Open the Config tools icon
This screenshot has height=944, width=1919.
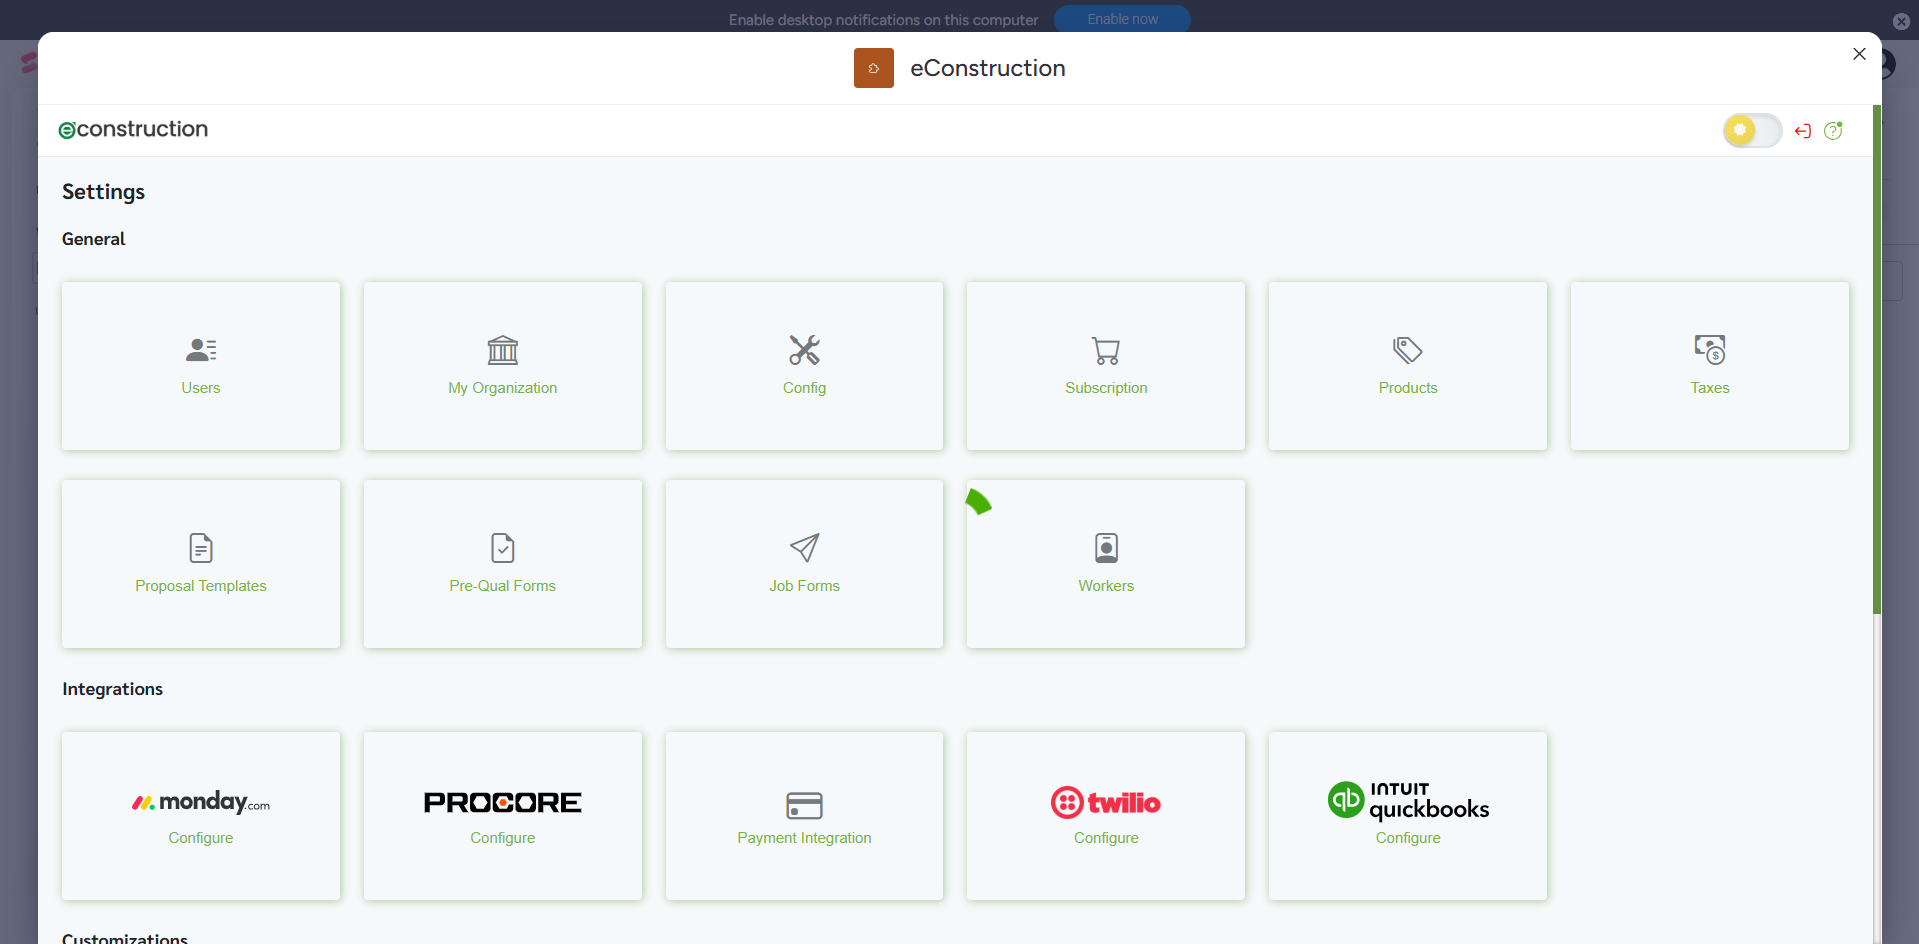pos(804,350)
